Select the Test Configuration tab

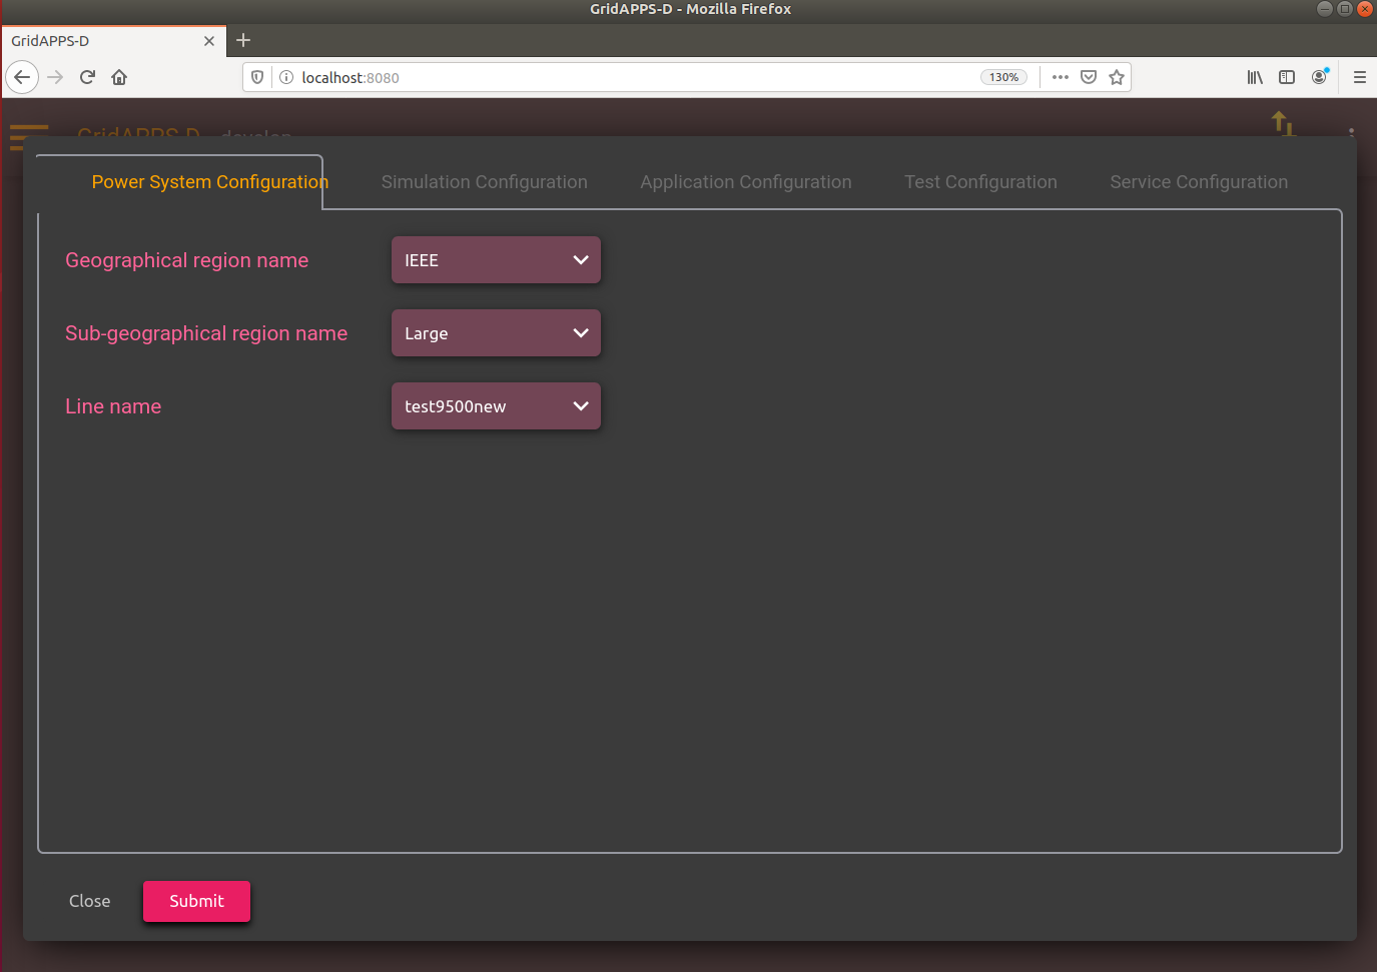(x=981, y=182)
